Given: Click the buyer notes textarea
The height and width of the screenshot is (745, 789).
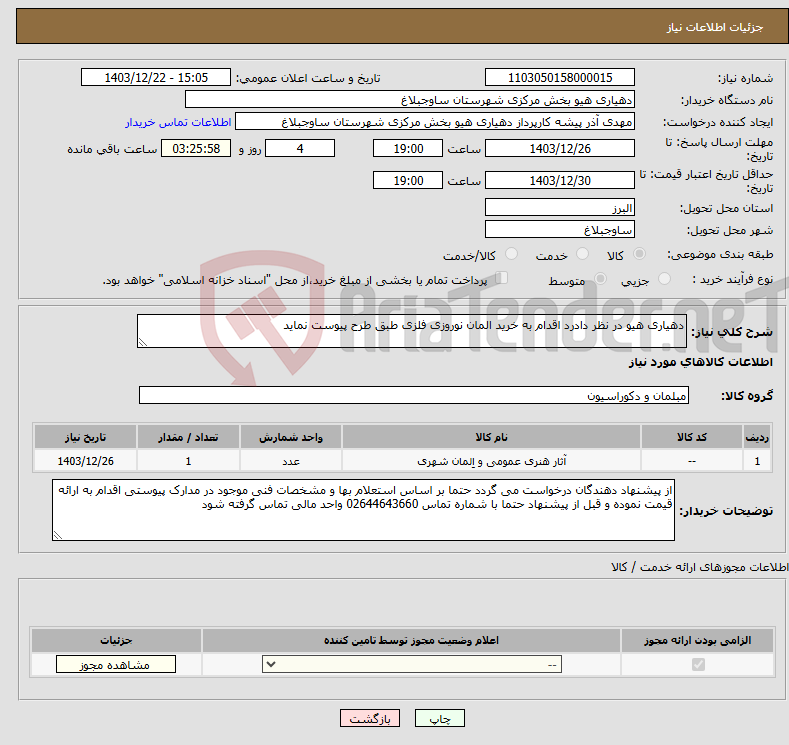Looking at the screenshot, I should tap(363, 510).
